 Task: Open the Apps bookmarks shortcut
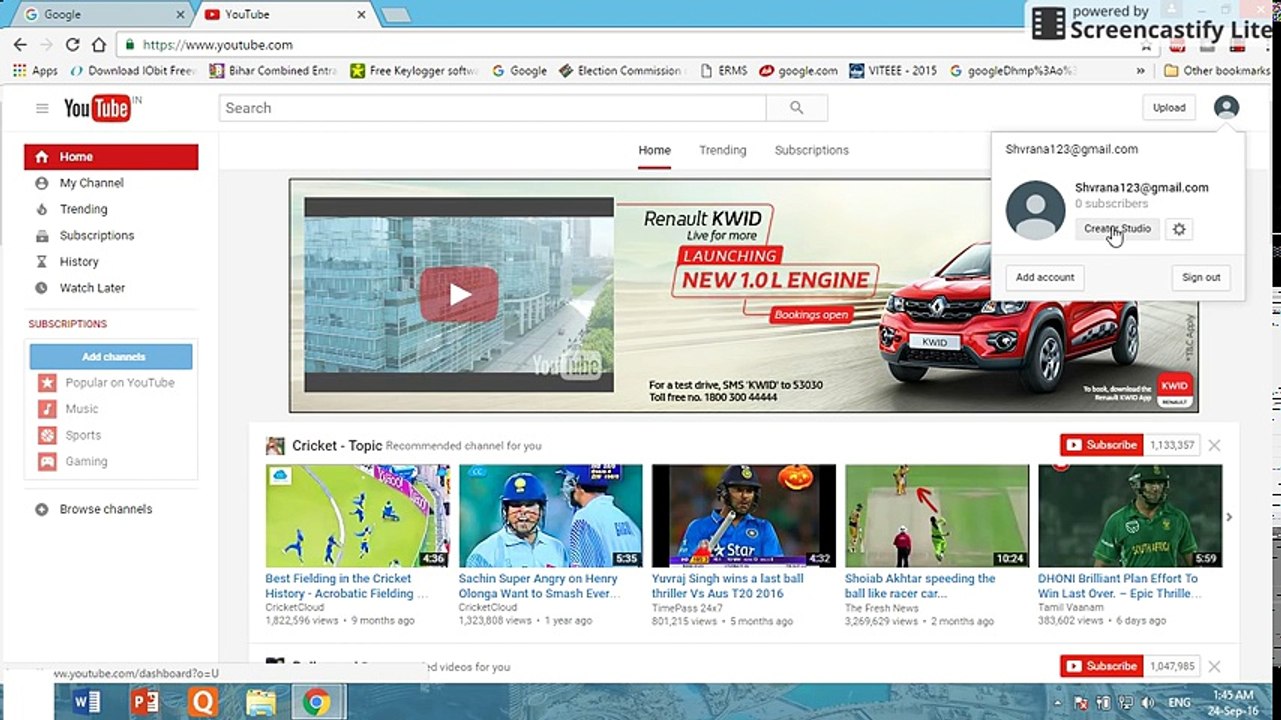tap(35, 71)
